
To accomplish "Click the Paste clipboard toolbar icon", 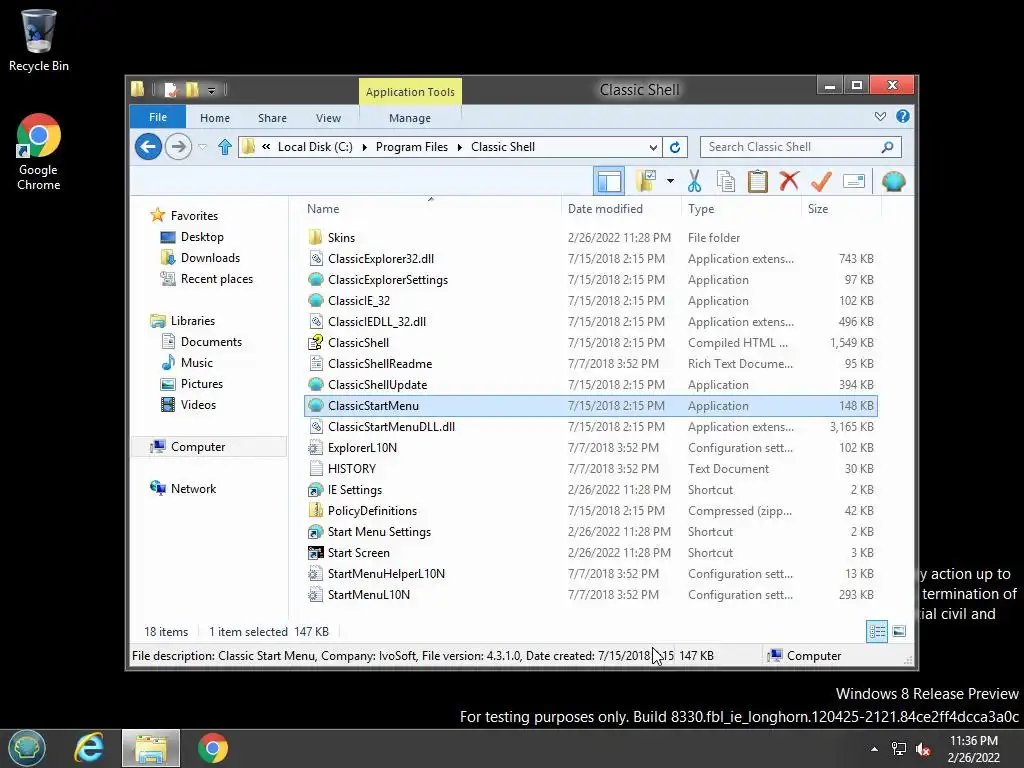I will point(758,181).
